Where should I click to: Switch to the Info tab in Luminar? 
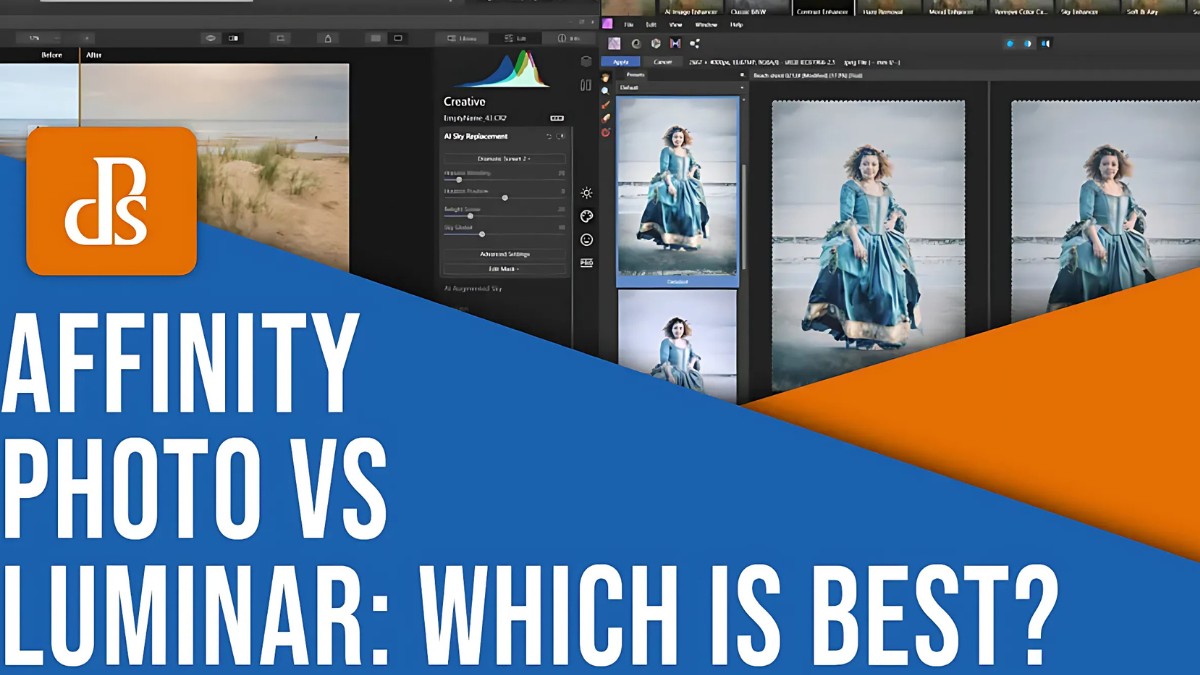point(570,38)
